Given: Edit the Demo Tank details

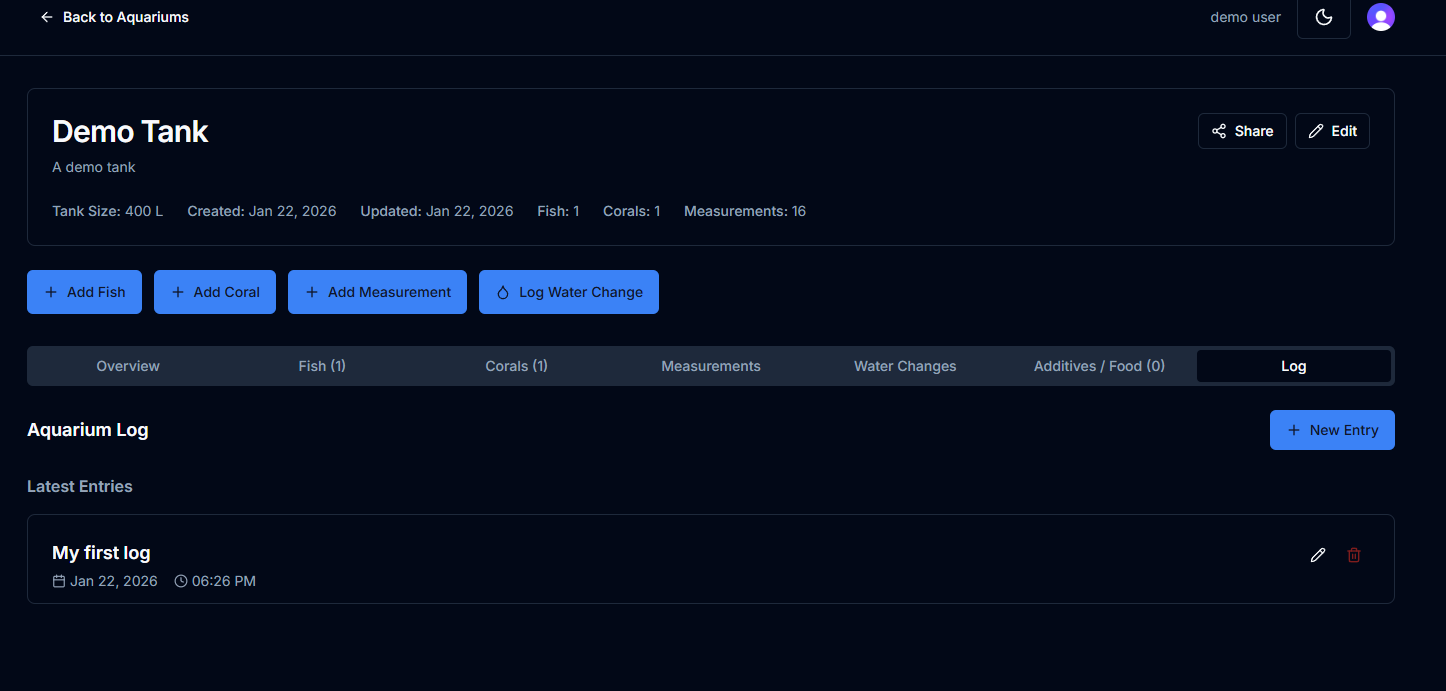Looking at the screenshot, I should (1332, 131).
